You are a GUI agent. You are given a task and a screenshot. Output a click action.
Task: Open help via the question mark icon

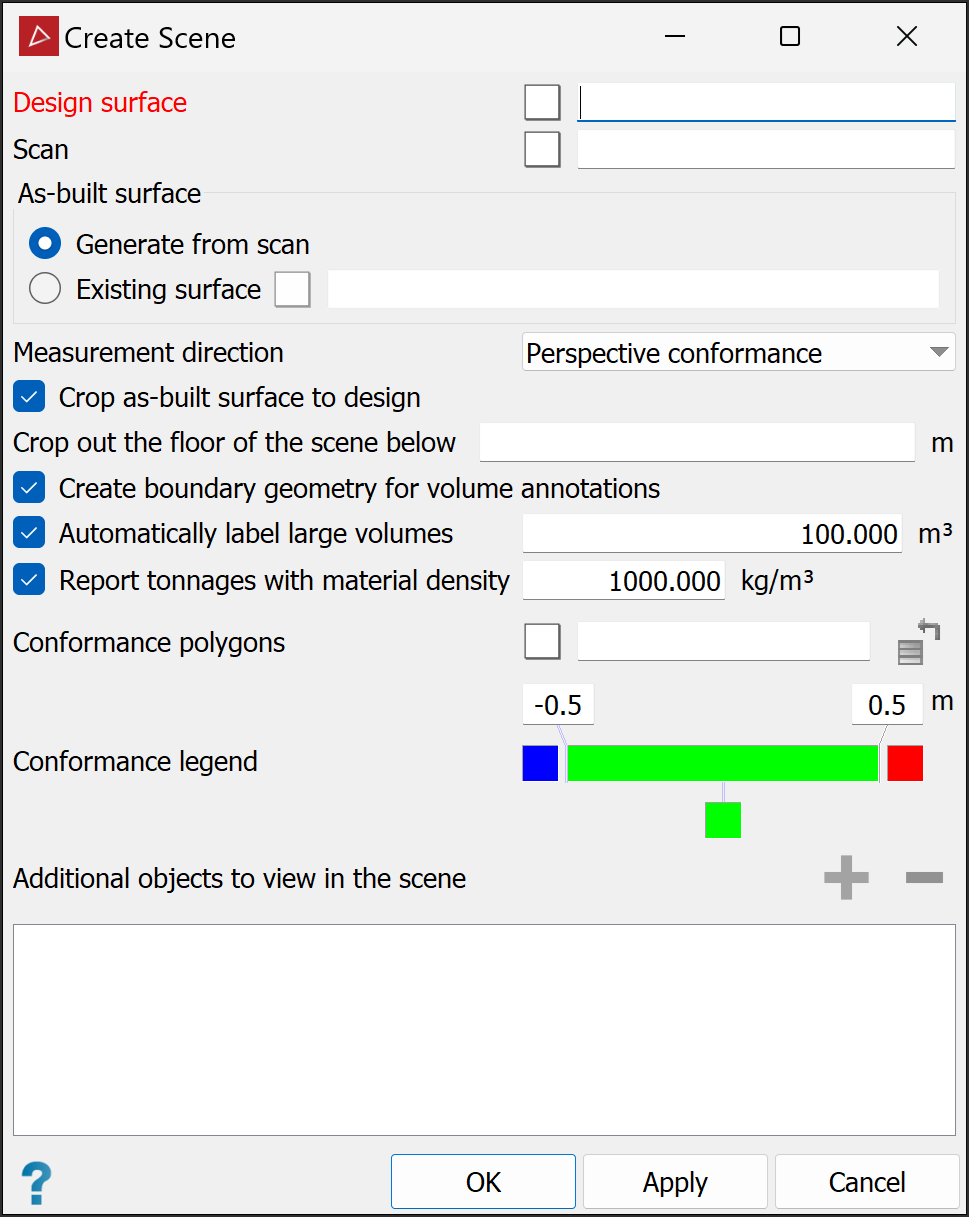[x=37, y=1183]
